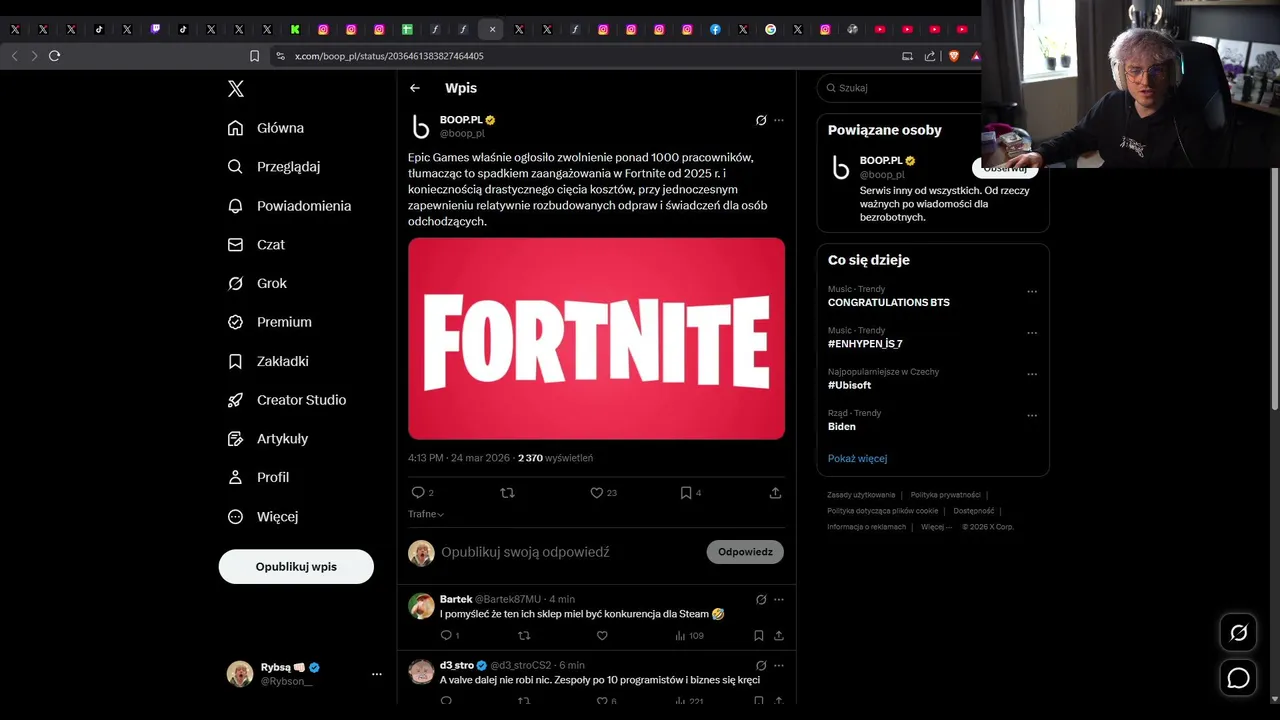The height and width of the screenshot is (720, 1280).
Task: Bookmark page from address bar icon
Action: click(254, 56)
